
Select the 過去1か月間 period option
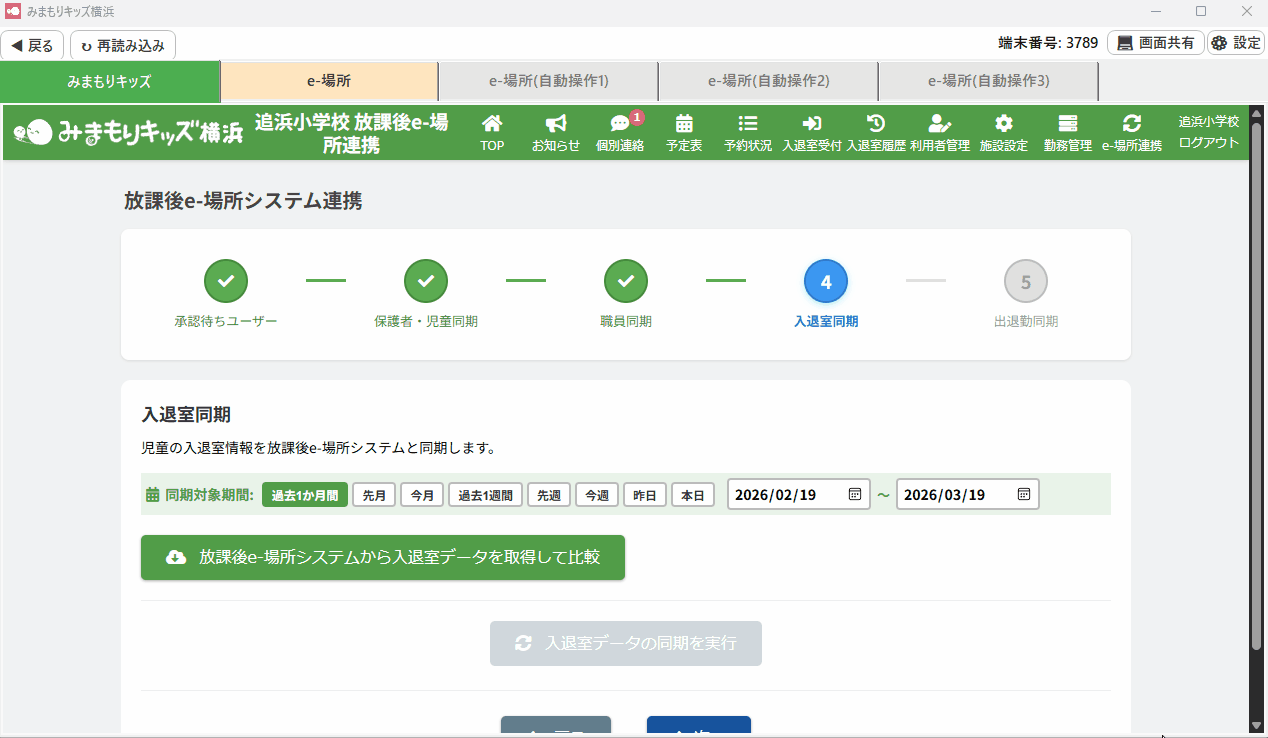(305, 495)
